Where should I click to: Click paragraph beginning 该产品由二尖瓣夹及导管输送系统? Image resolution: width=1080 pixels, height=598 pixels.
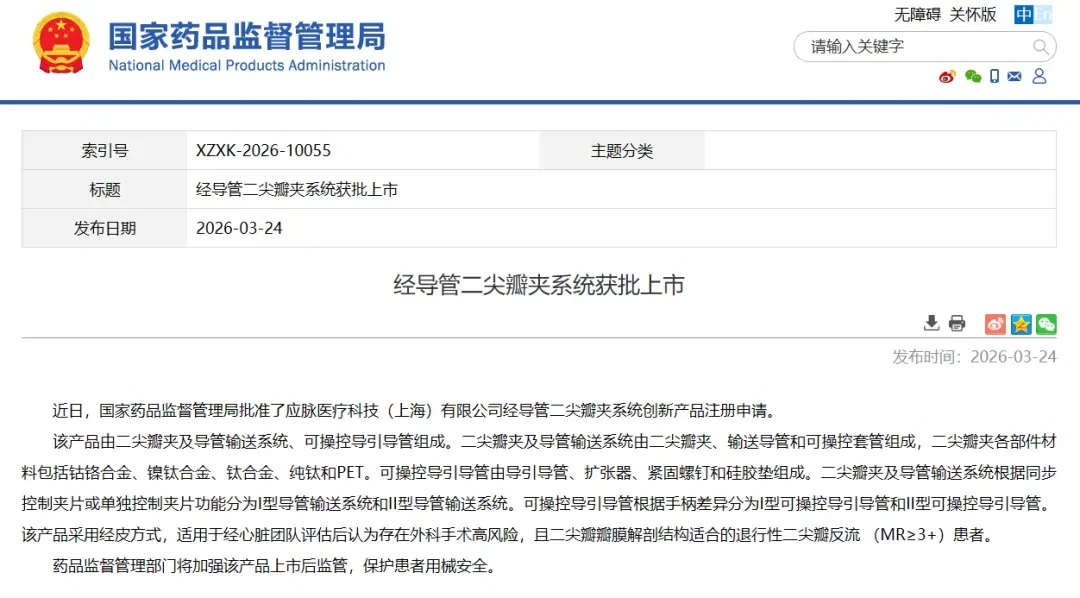click(539, 488)
